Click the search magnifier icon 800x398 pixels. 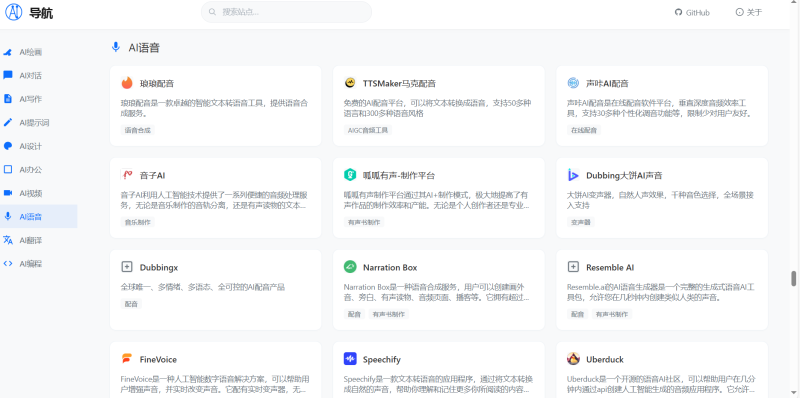212,12
